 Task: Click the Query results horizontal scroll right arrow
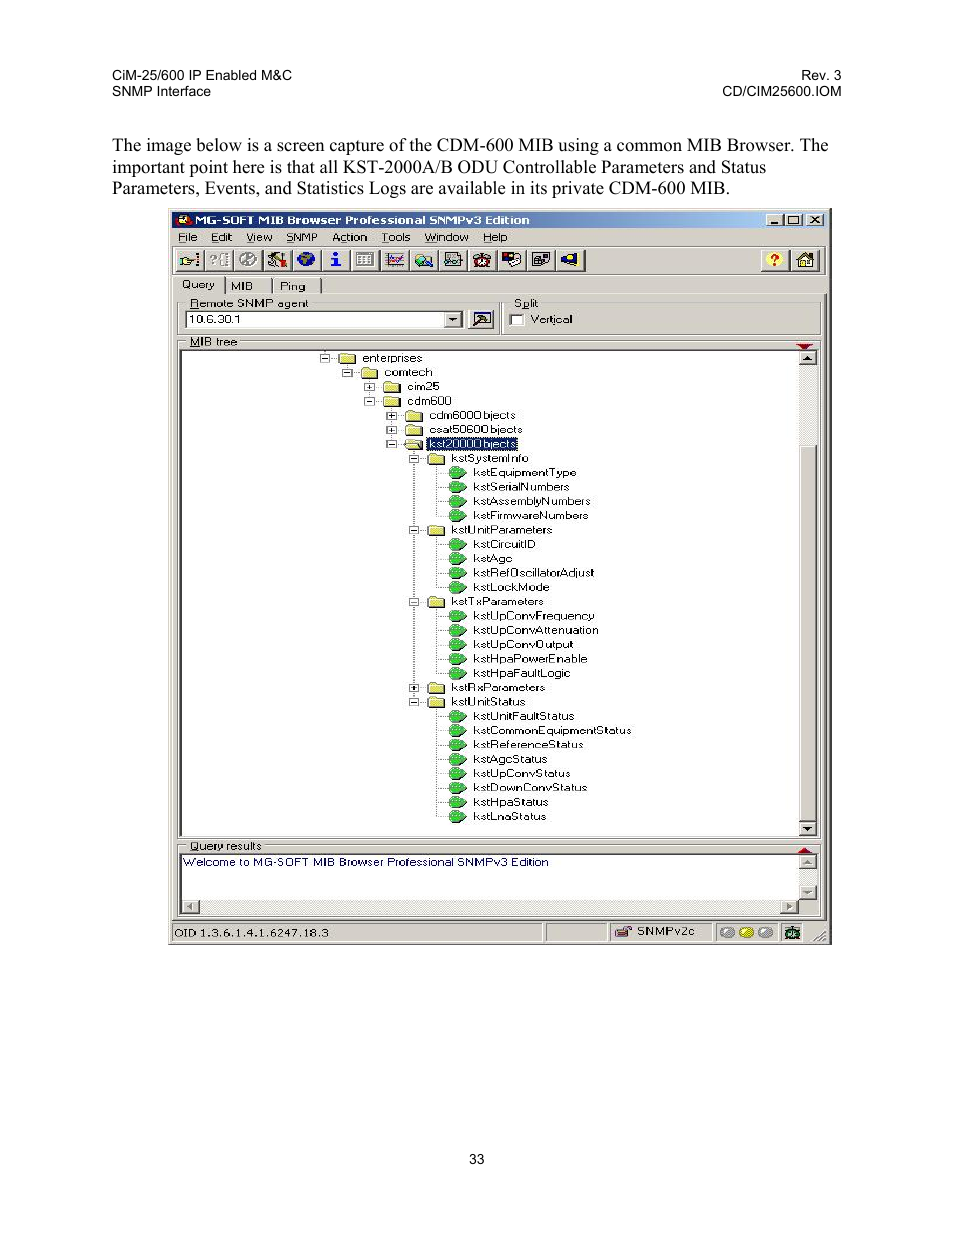(790, 907)
